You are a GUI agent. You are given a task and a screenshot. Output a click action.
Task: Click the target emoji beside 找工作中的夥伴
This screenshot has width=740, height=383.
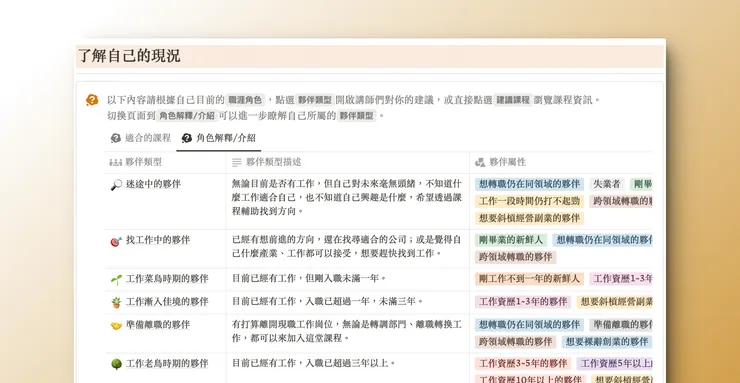click(116, 241)
